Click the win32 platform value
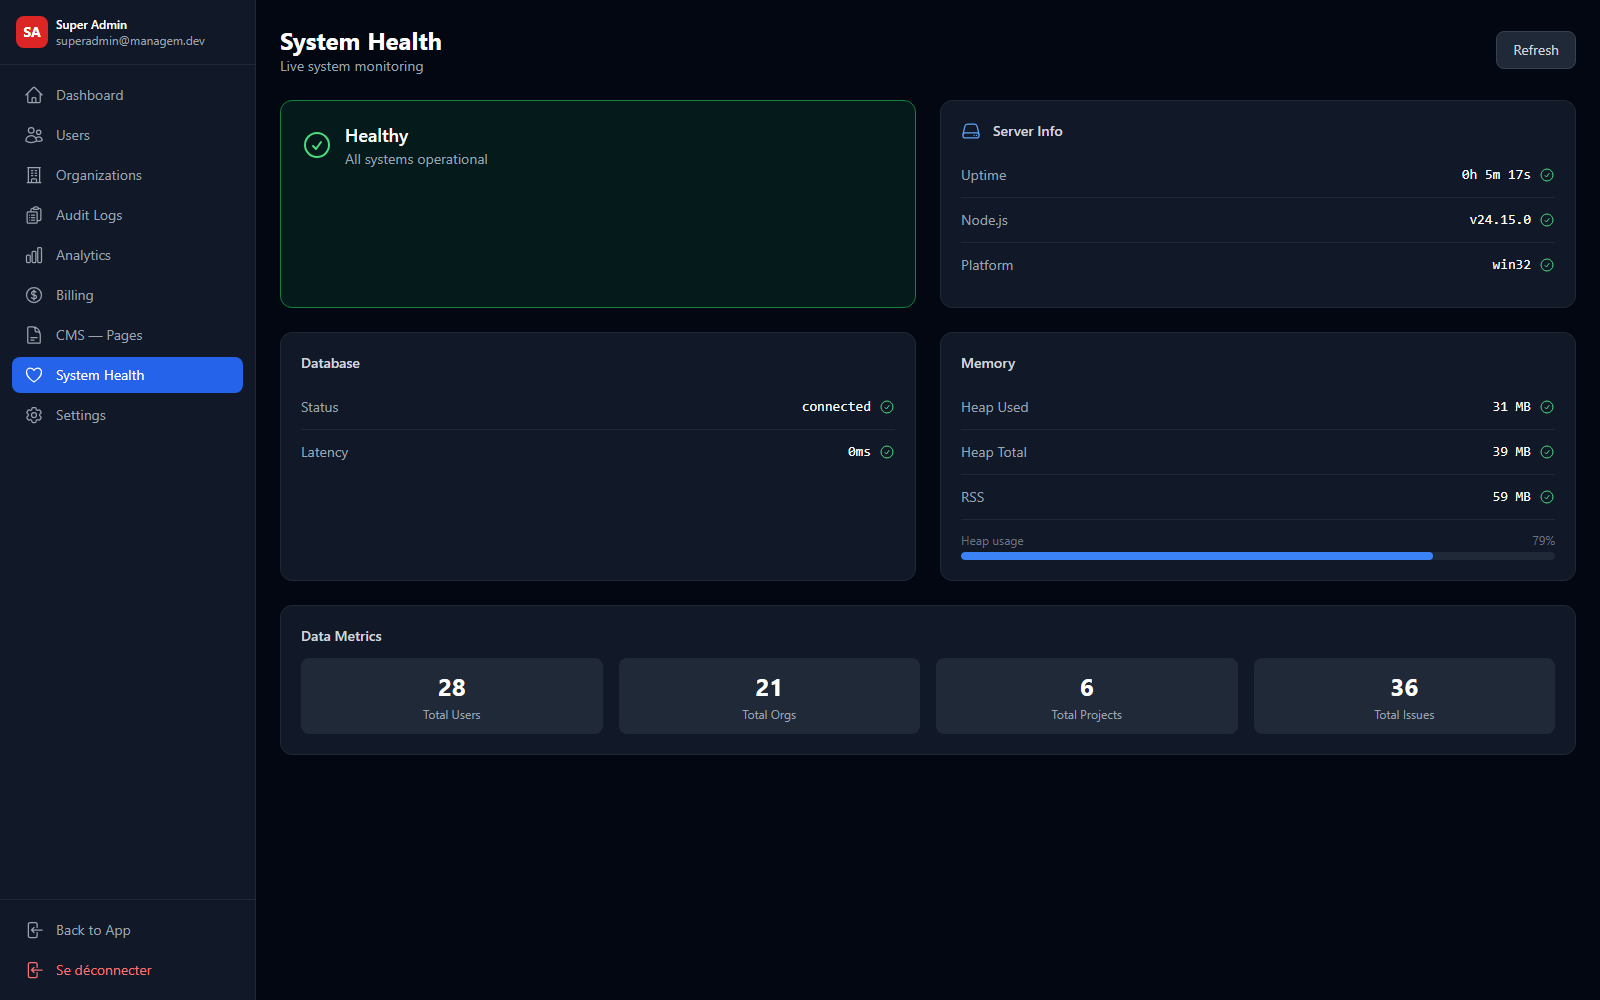1600x1000 pixels. (1511, 265)
